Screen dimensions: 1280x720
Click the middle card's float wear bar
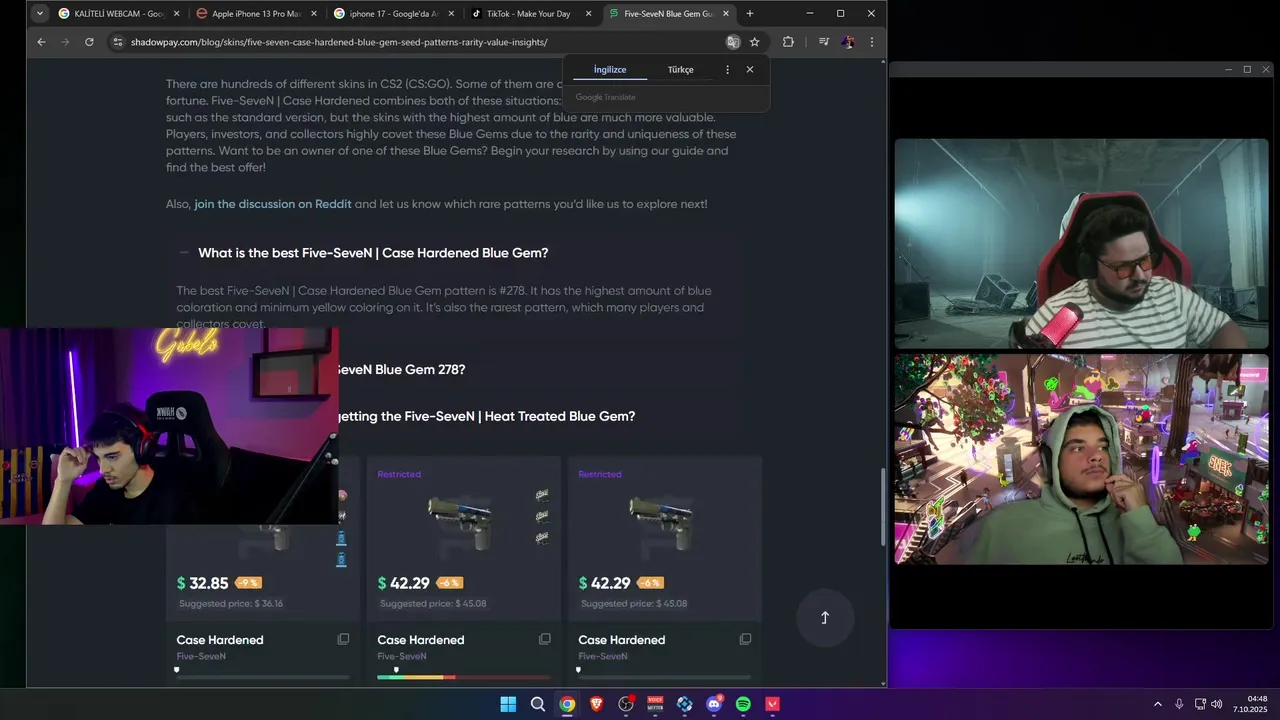pos(464,677)
